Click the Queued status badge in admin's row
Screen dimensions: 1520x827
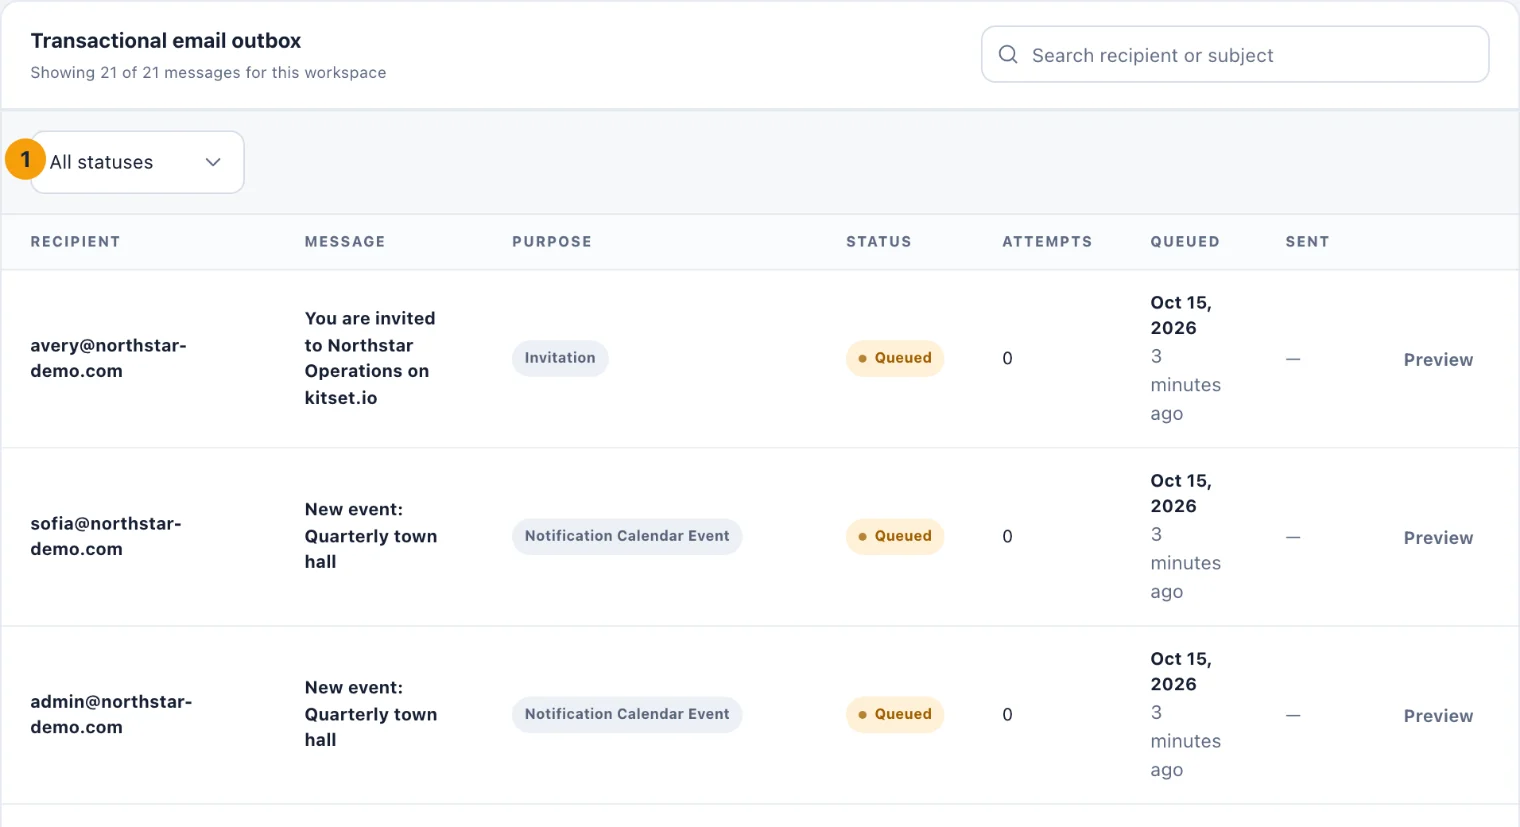click(x=895, y=714)
